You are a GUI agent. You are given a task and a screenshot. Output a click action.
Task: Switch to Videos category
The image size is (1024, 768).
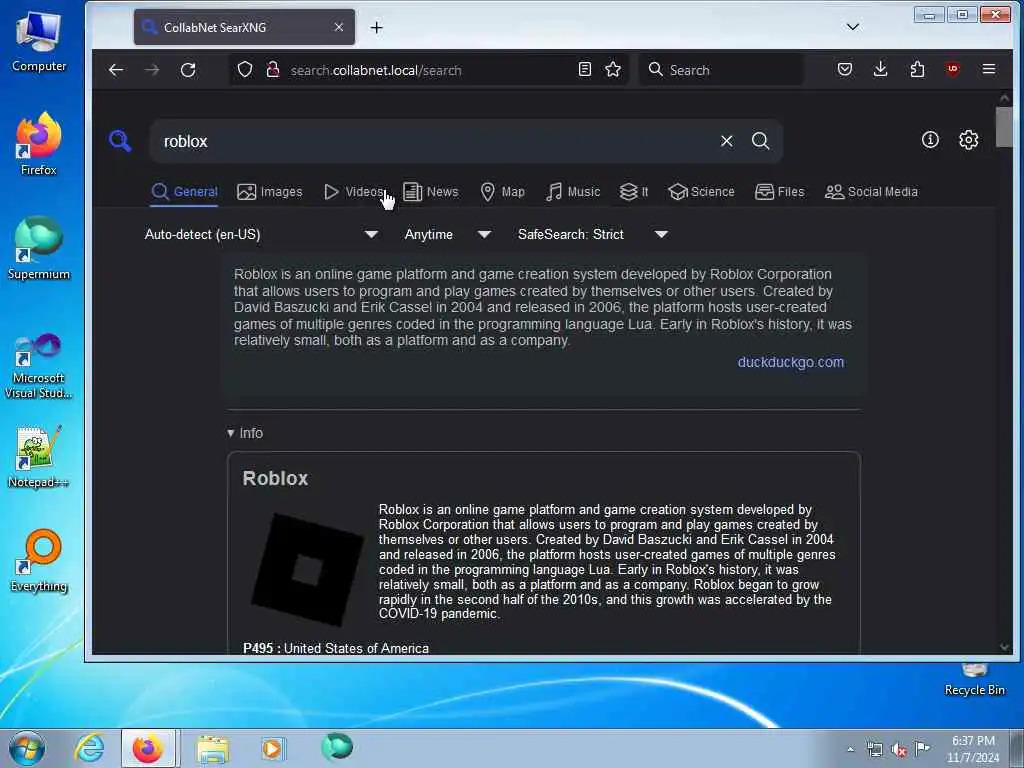click(354, 191)
